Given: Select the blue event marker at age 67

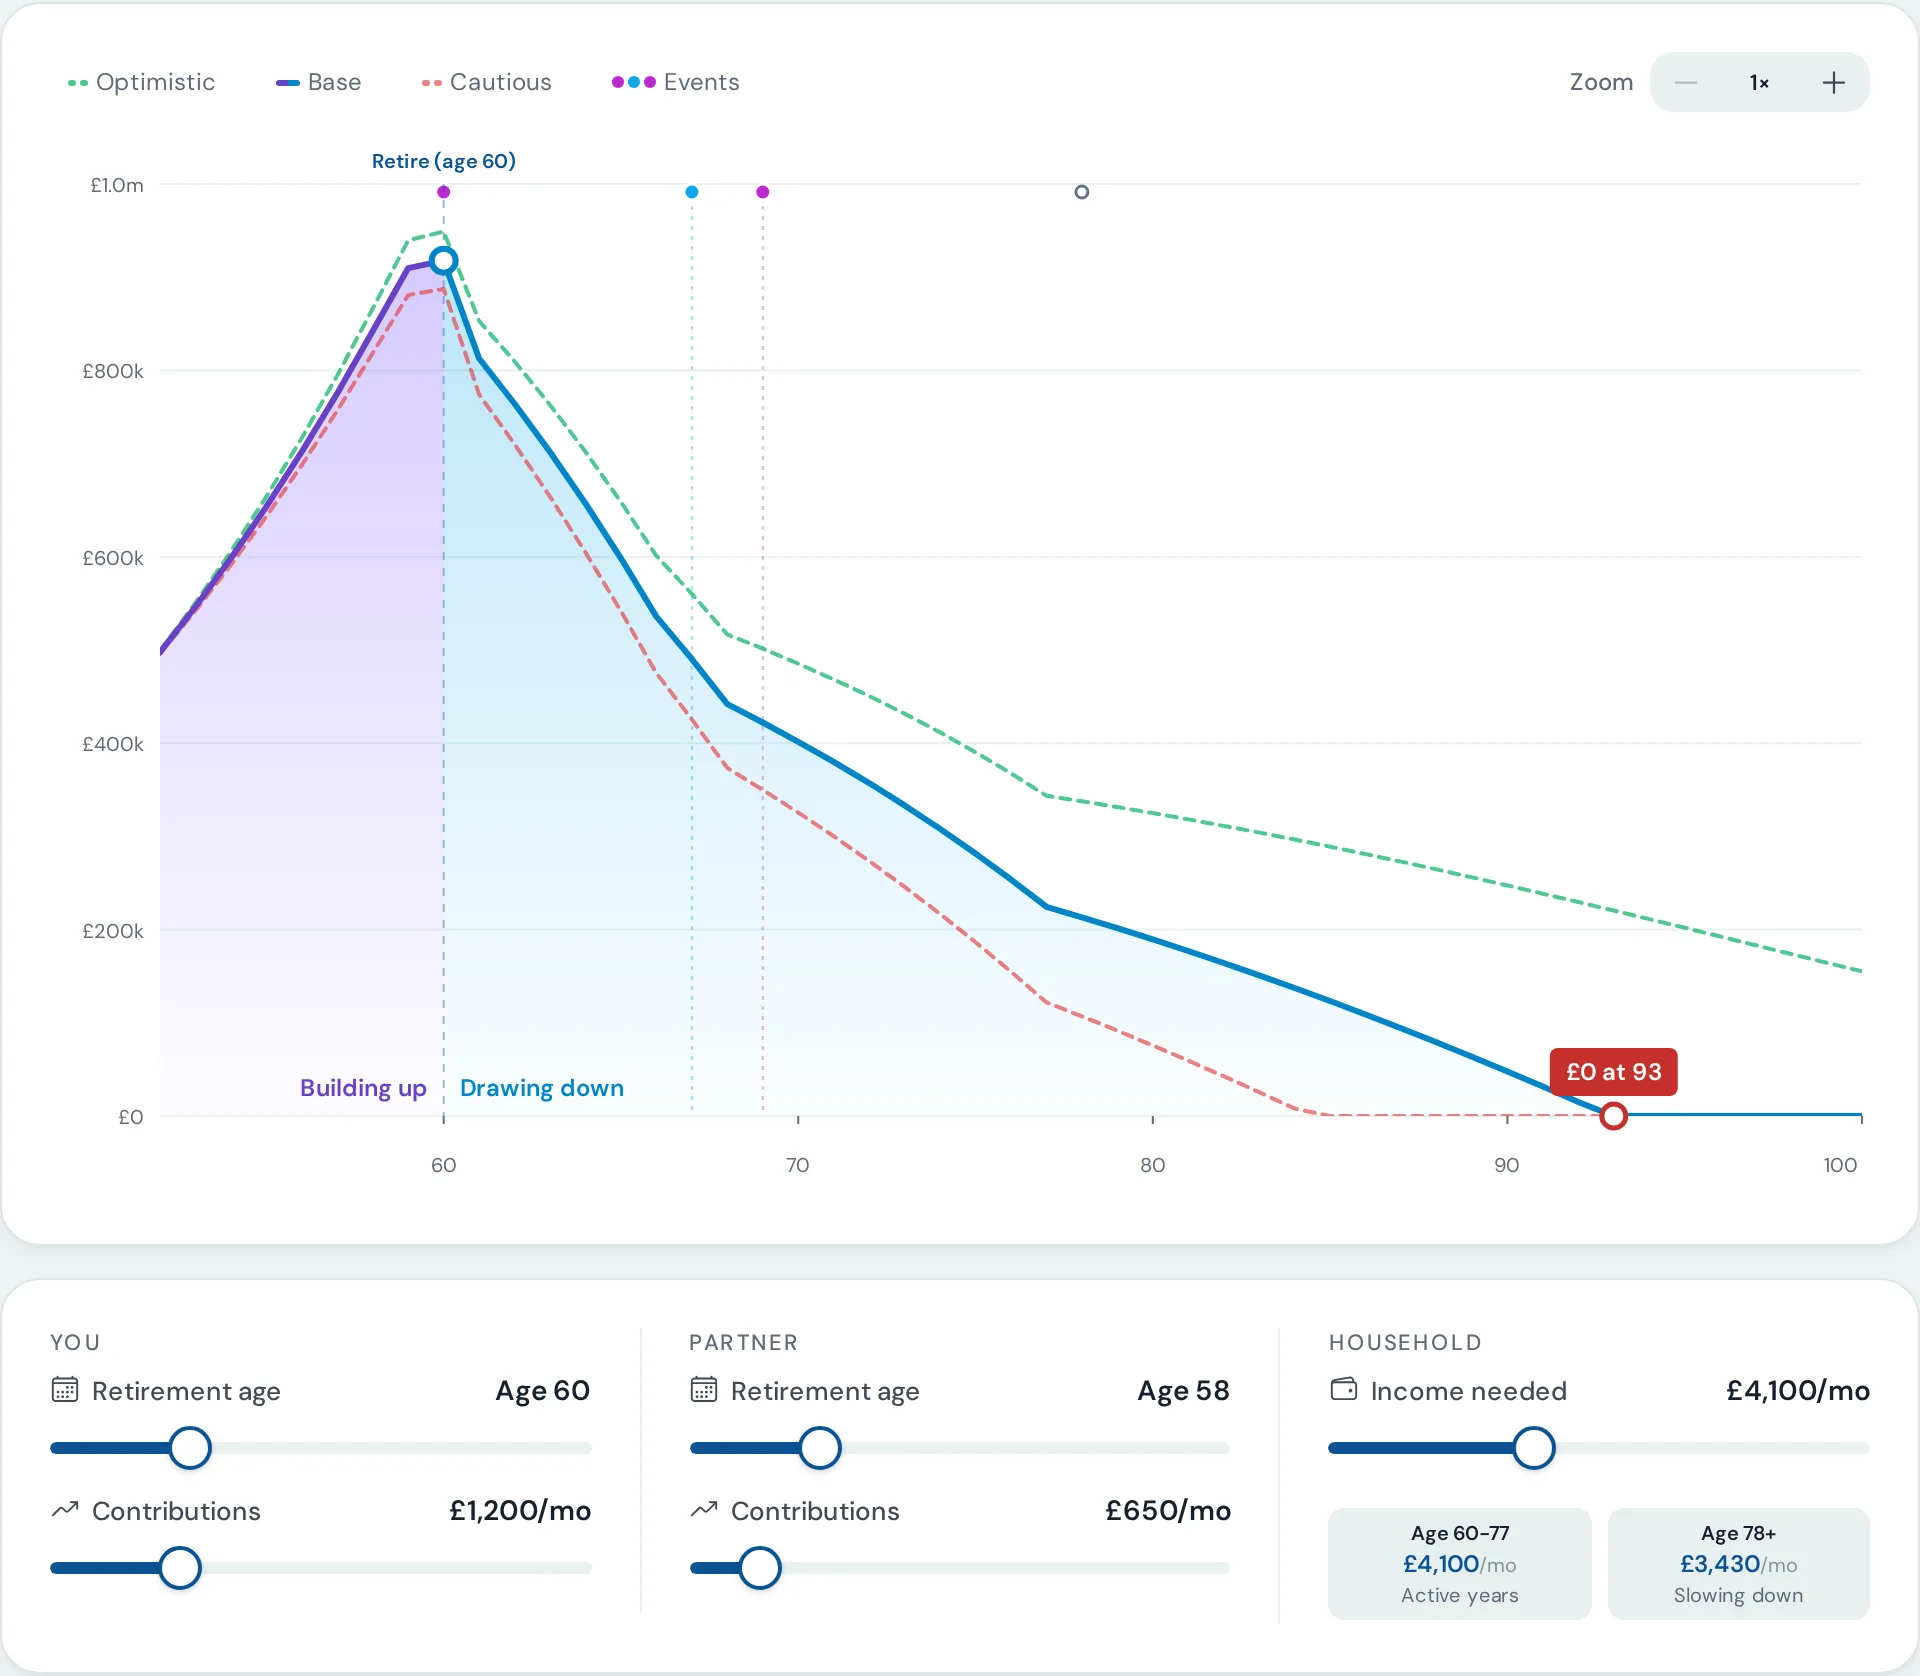Looking at the screenshot, I should (x=692, y=192).
